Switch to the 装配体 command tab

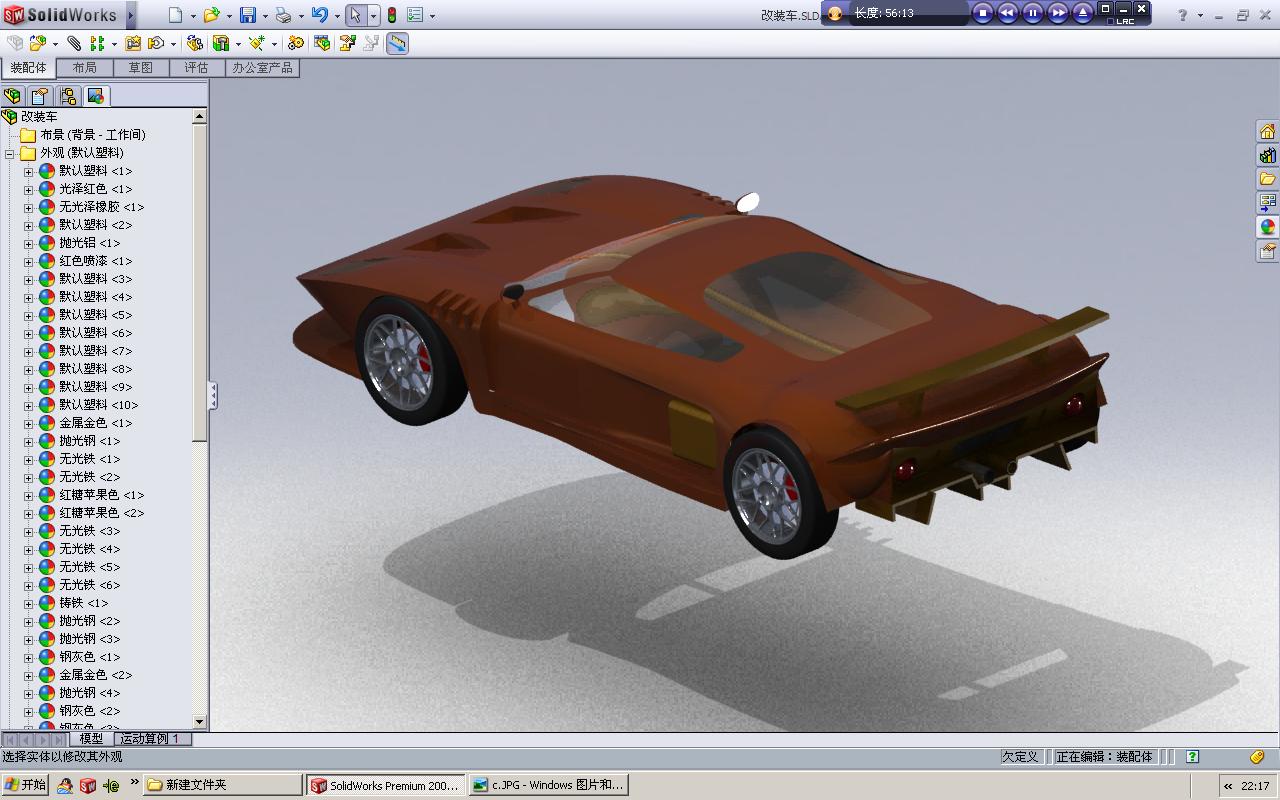point(28,68)
